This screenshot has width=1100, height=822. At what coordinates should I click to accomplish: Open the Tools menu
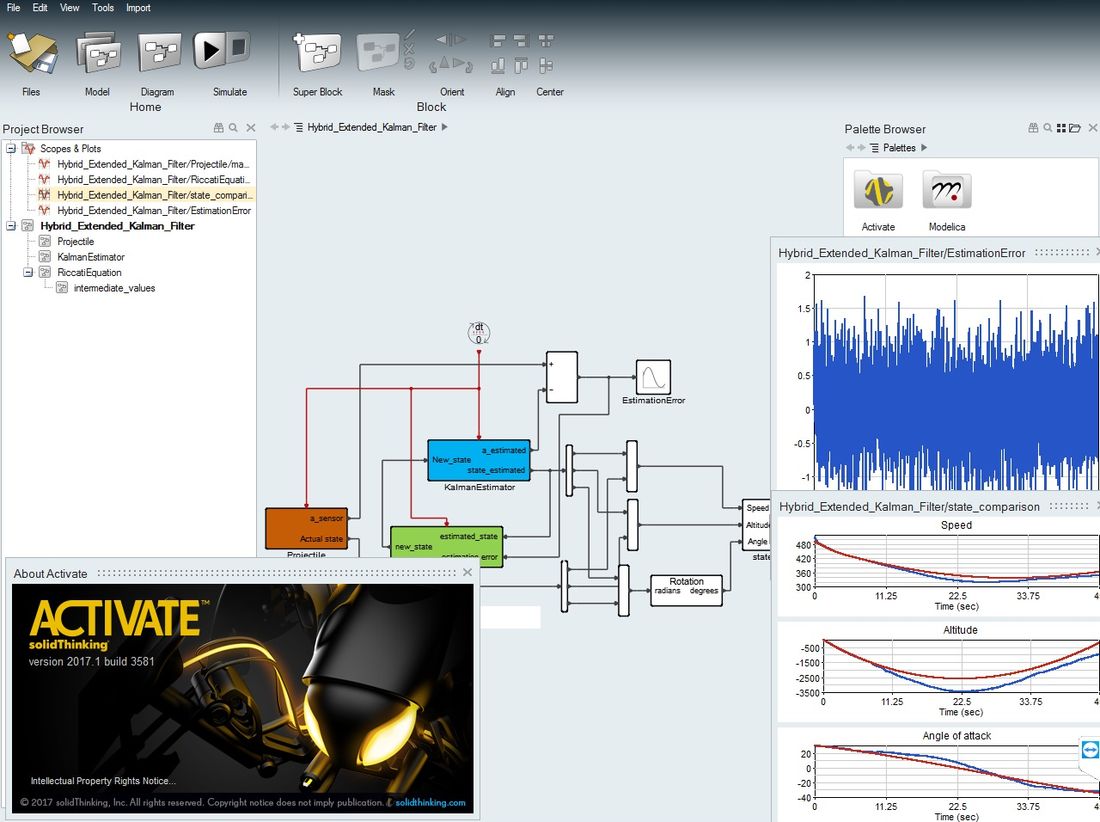coord(103,8)
